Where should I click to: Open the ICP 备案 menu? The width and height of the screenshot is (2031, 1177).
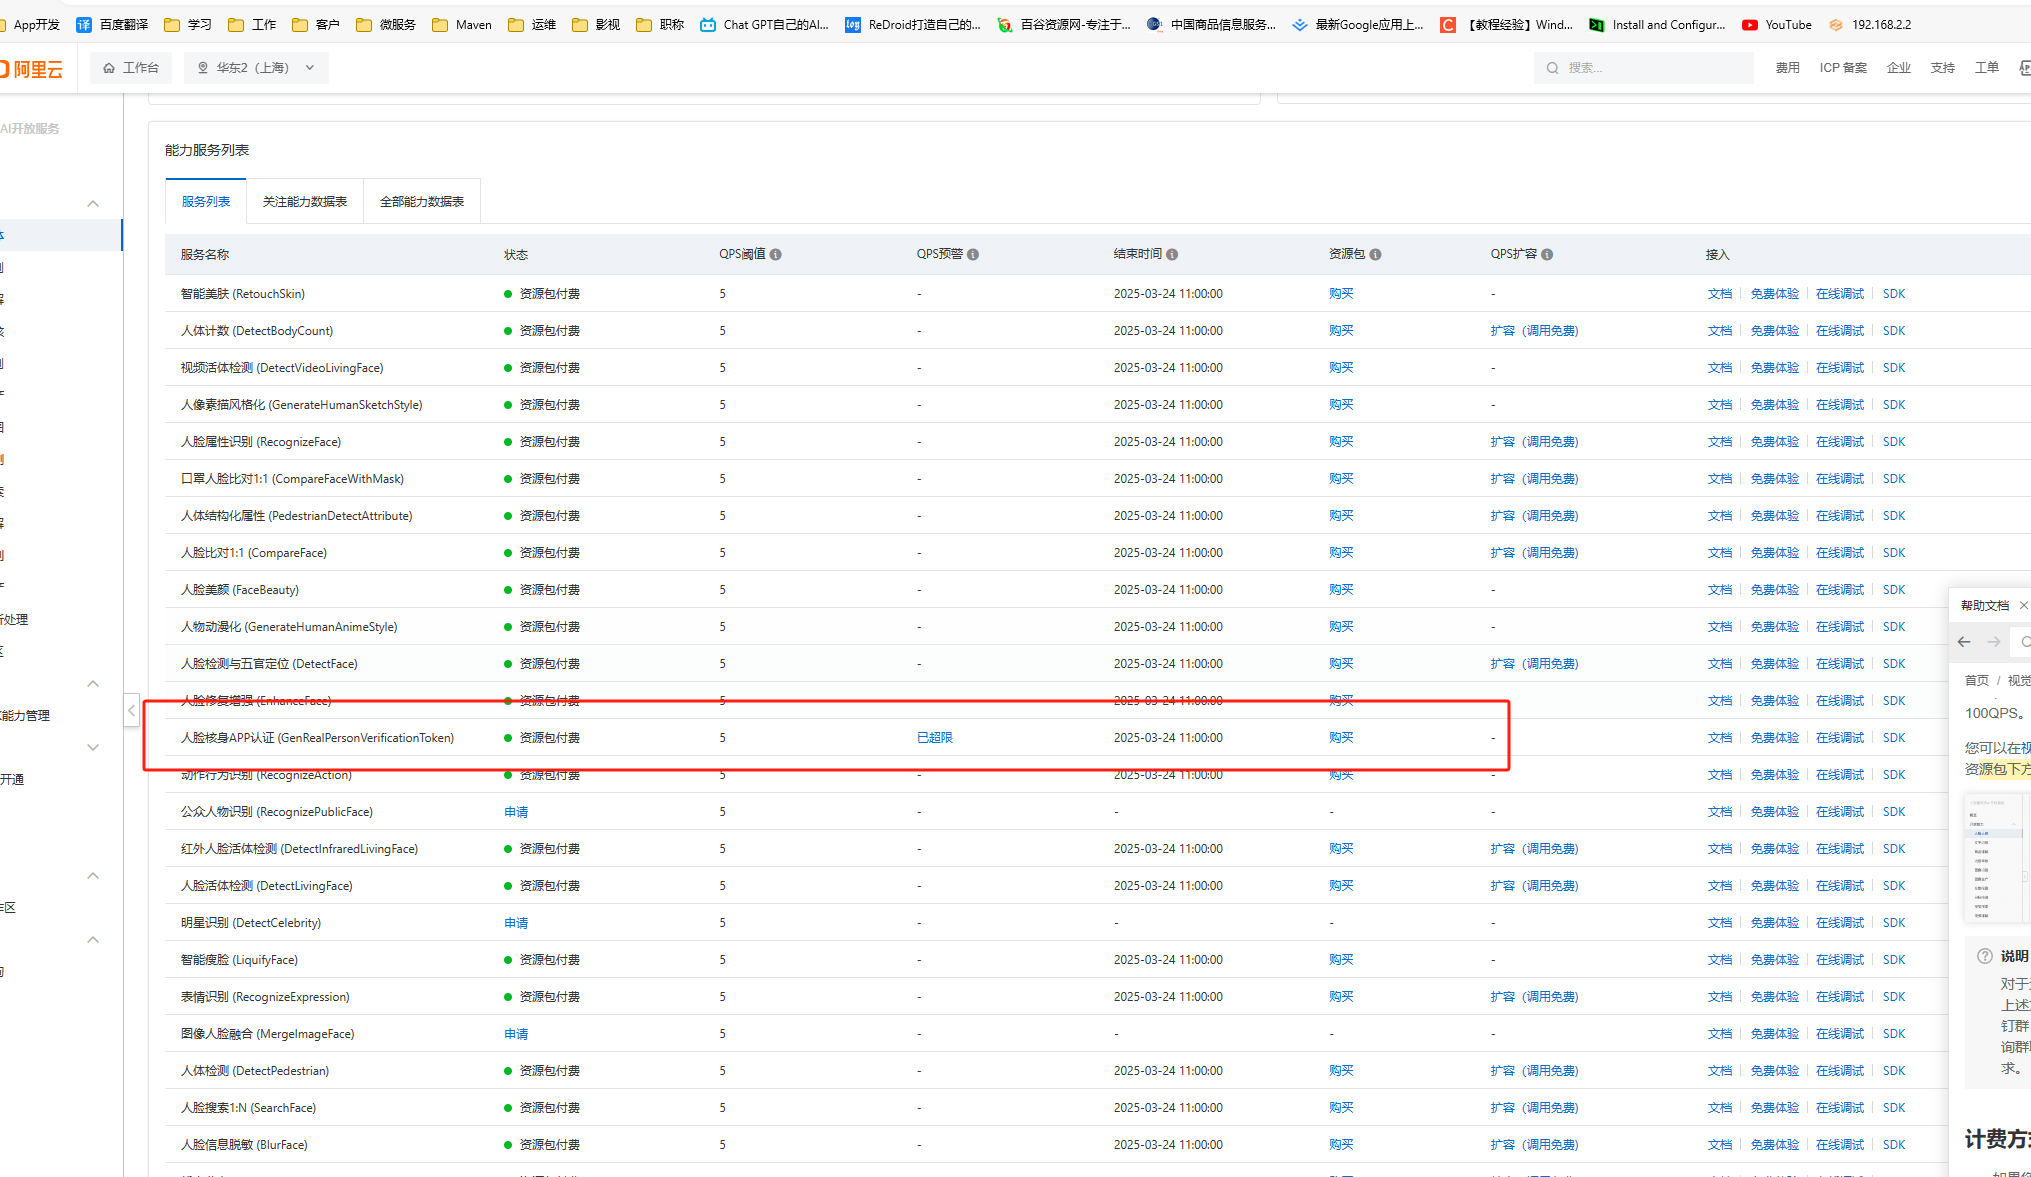point(1843,68)
